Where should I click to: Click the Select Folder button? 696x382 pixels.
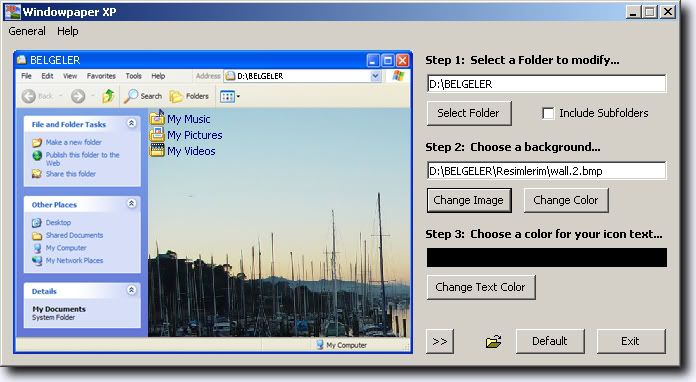tap(469, 113)
